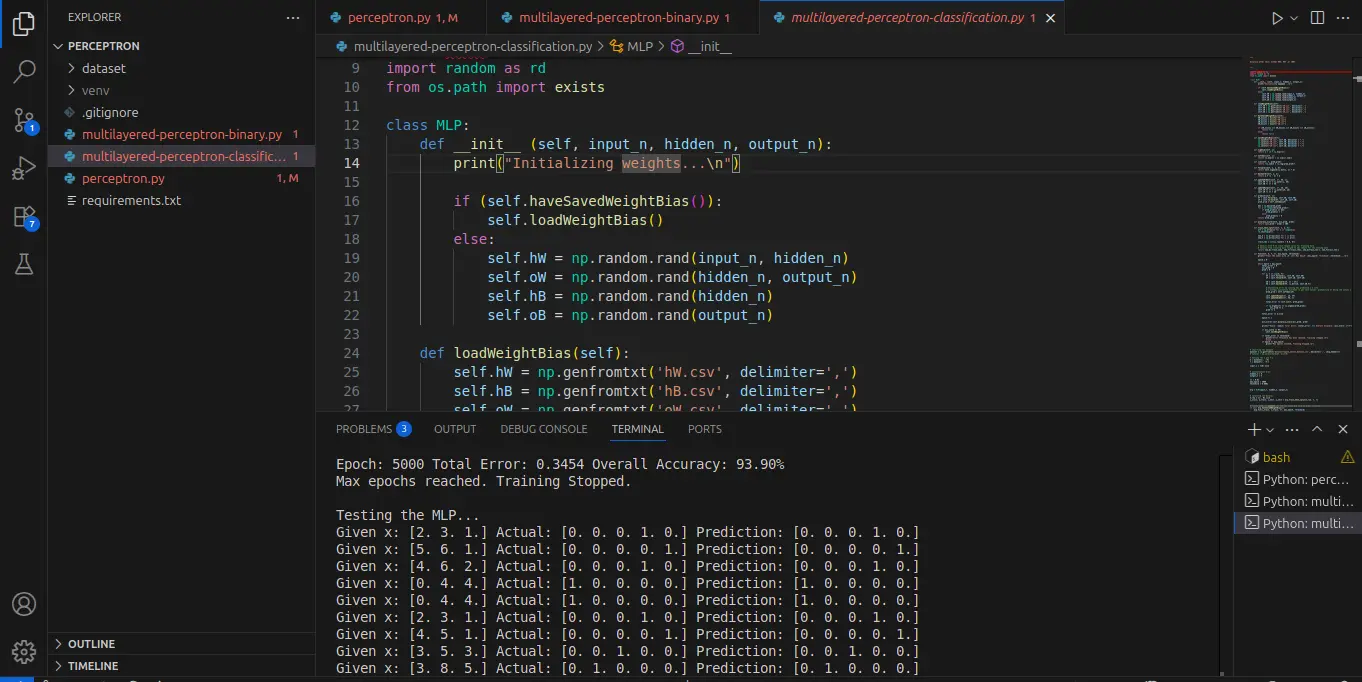Kill the terminal with the X icon
The image size is (1362, 682).
pos(1343,428)
